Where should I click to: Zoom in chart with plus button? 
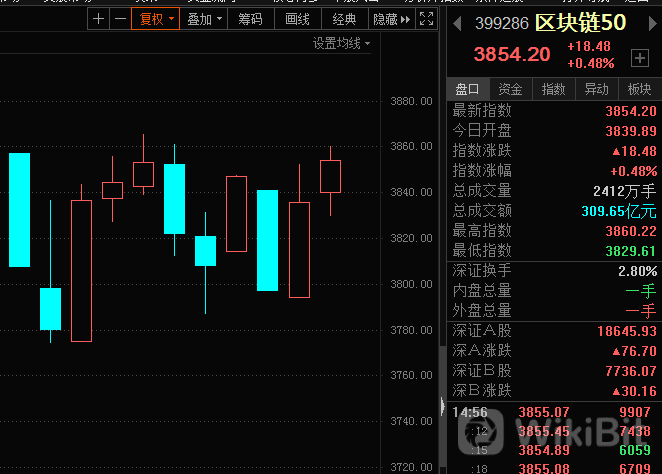coord(98,19)
